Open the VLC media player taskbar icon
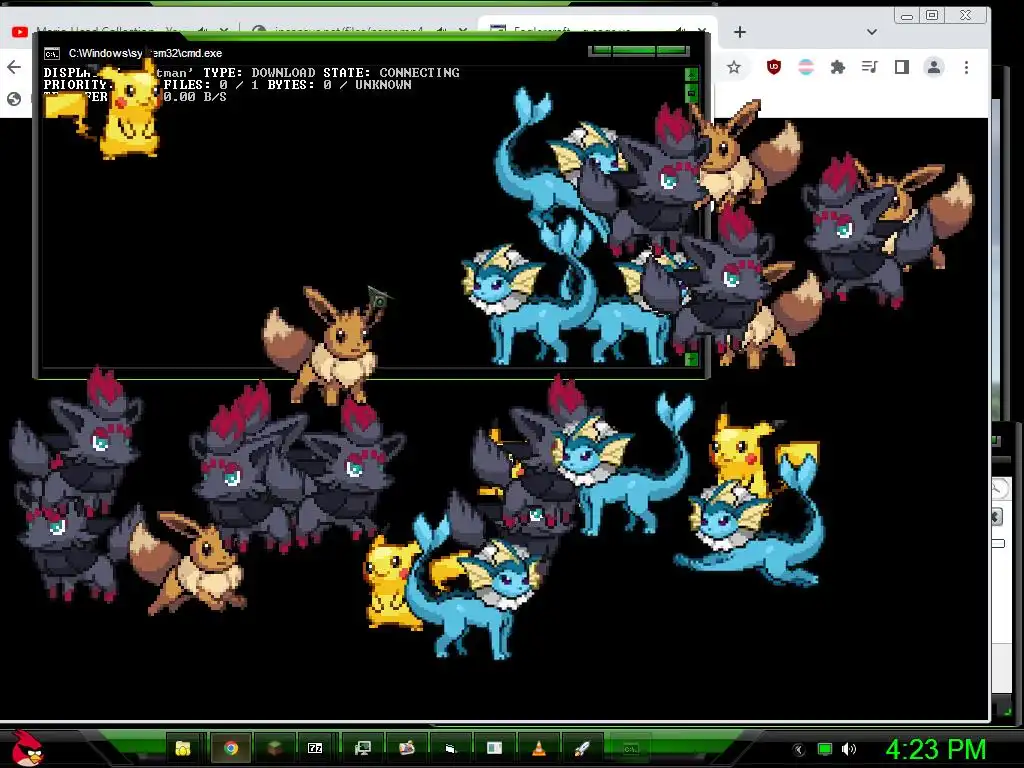 tap(539, 748)
